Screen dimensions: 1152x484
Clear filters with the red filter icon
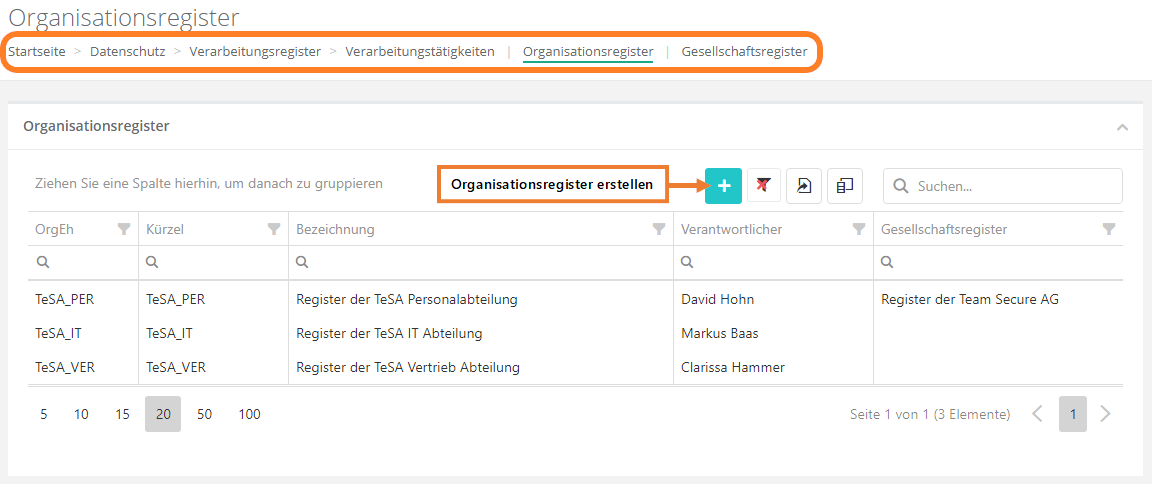click(x=764, y=186)
